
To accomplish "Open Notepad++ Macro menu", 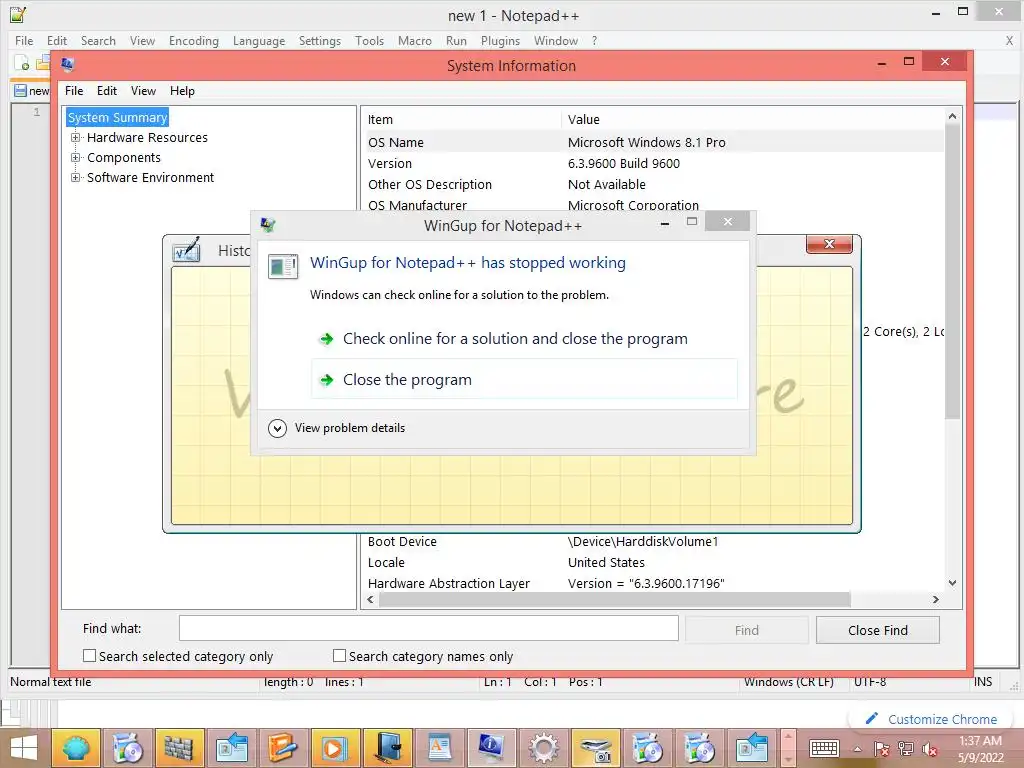I will pyautogui.click(x=415, y=40).
